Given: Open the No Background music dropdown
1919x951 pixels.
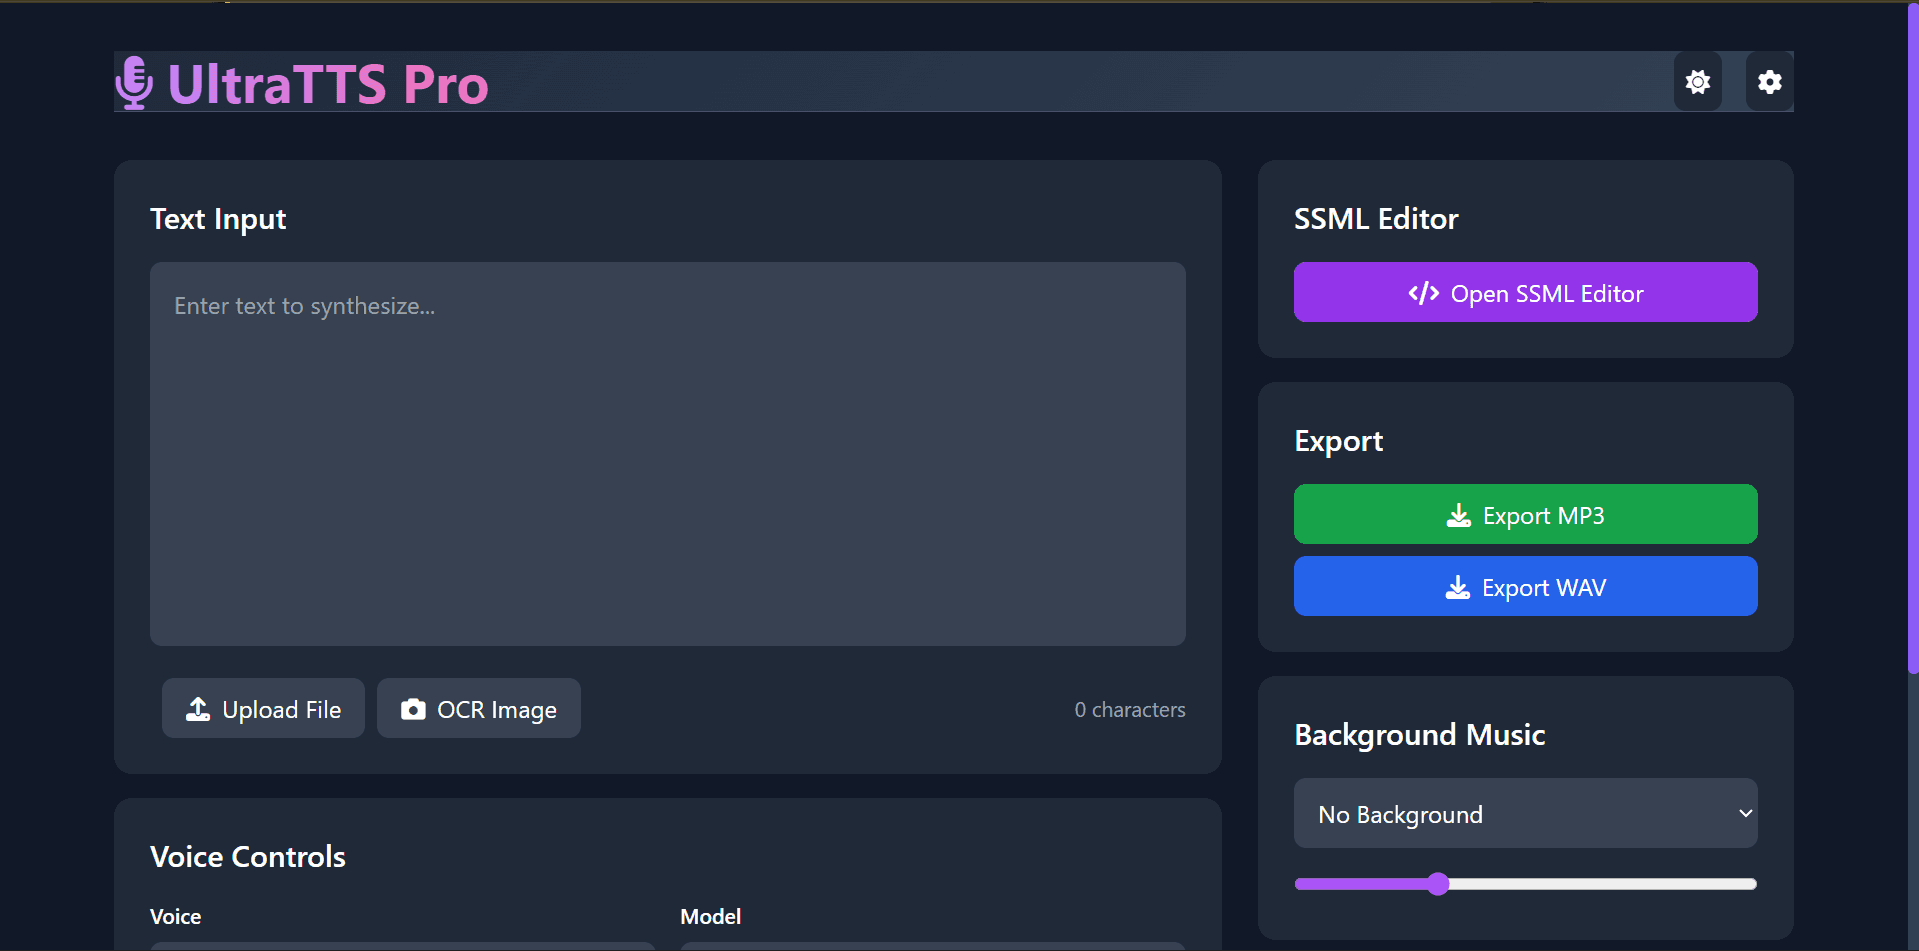Looking at the screenshot, I should (x=1524, y=814).
